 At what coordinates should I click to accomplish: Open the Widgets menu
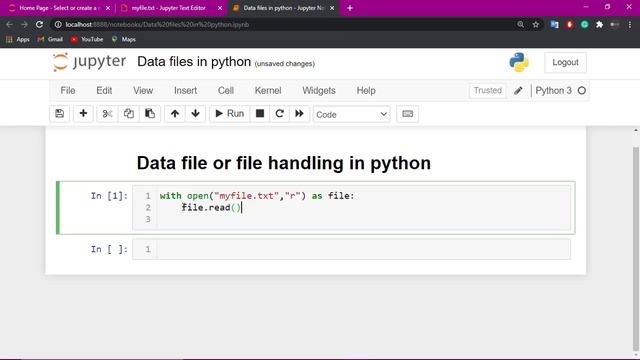[319, 91]
